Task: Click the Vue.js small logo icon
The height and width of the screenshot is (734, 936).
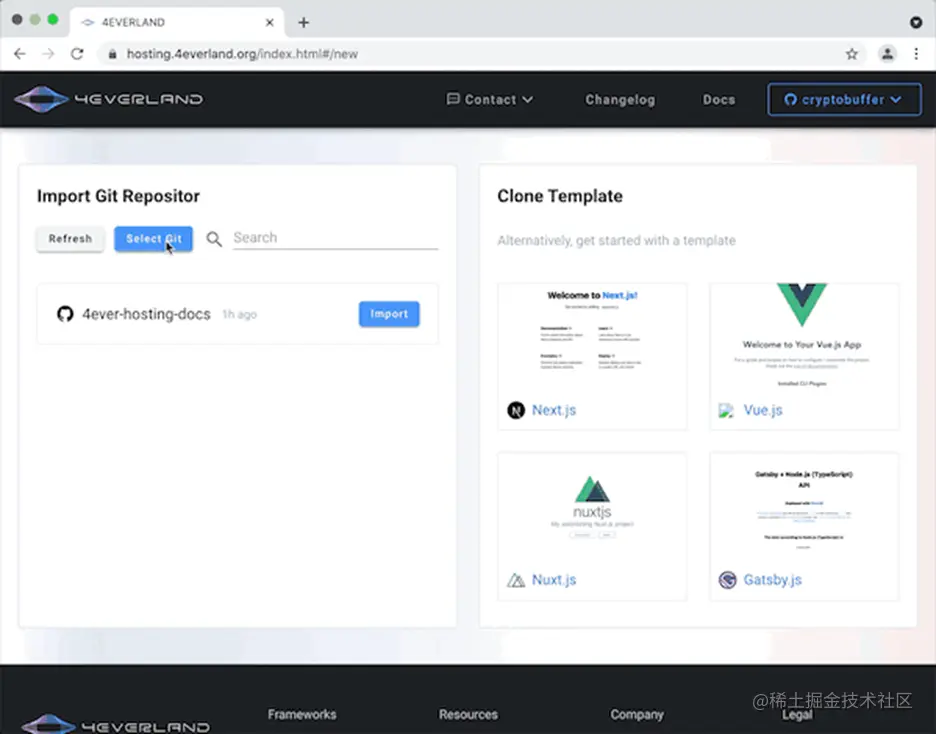Action: pyautogui.click(x=726, y=411)
